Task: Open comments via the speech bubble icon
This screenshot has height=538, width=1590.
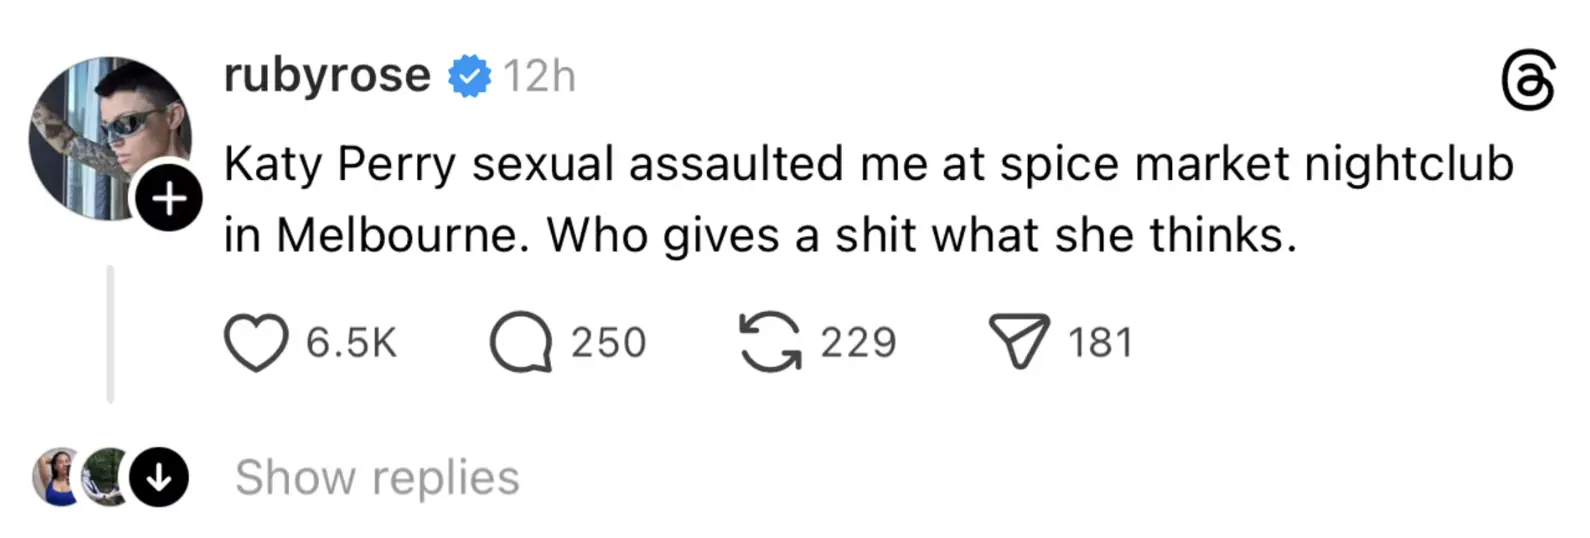Action: tap(520, 342)
